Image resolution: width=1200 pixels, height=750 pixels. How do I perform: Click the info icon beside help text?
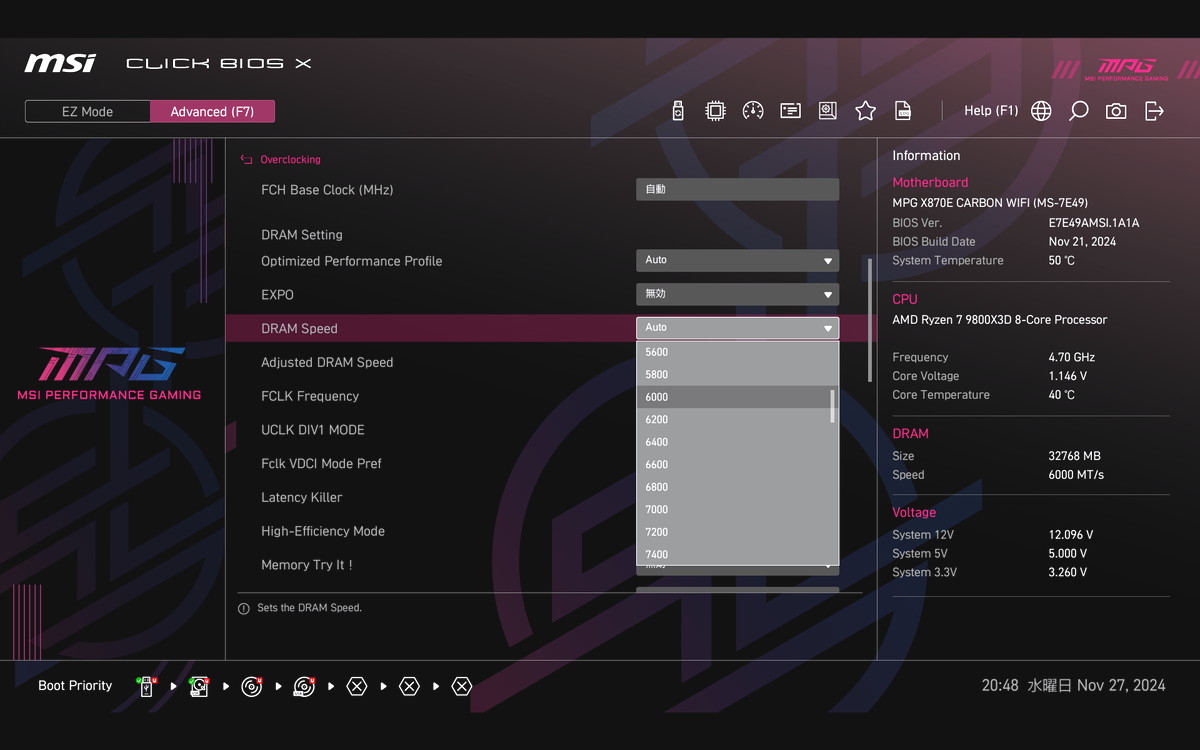point(244,608)
